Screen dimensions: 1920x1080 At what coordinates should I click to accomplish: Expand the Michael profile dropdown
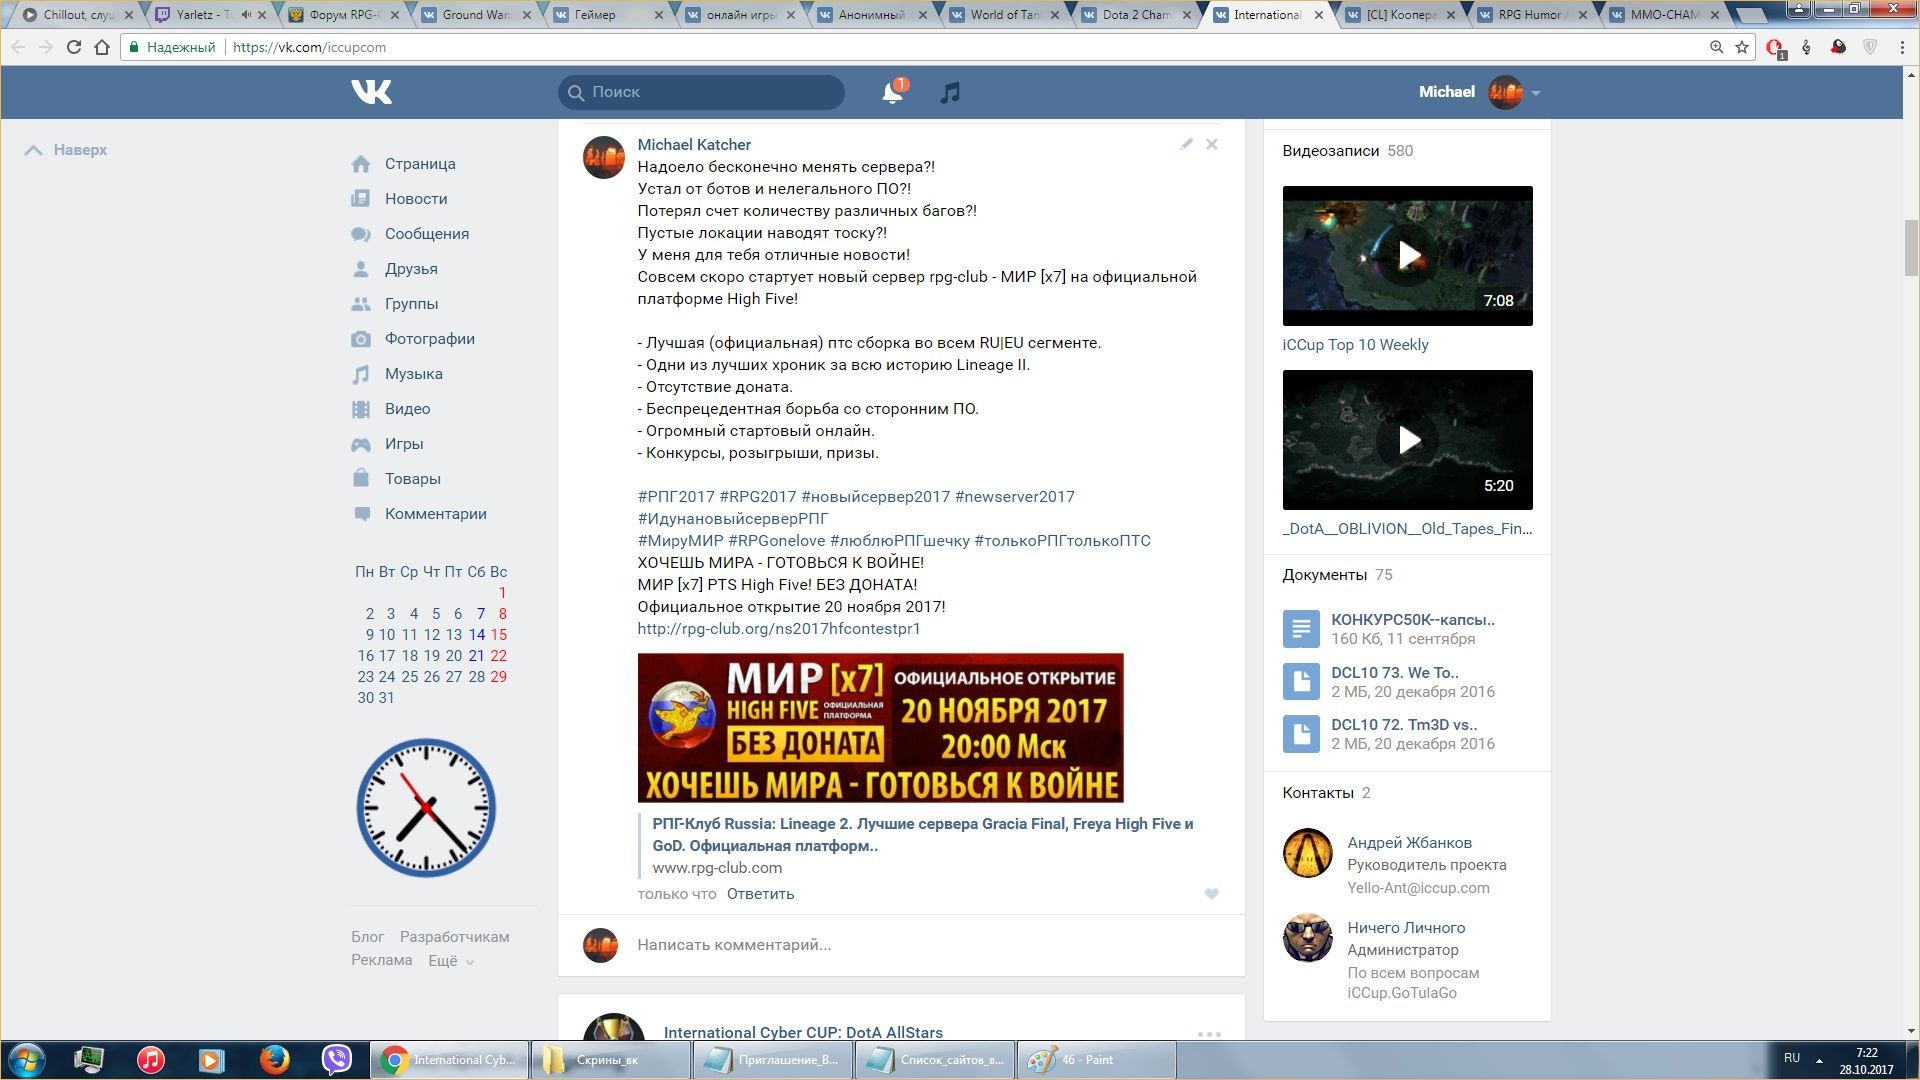tap(1535, 93)
